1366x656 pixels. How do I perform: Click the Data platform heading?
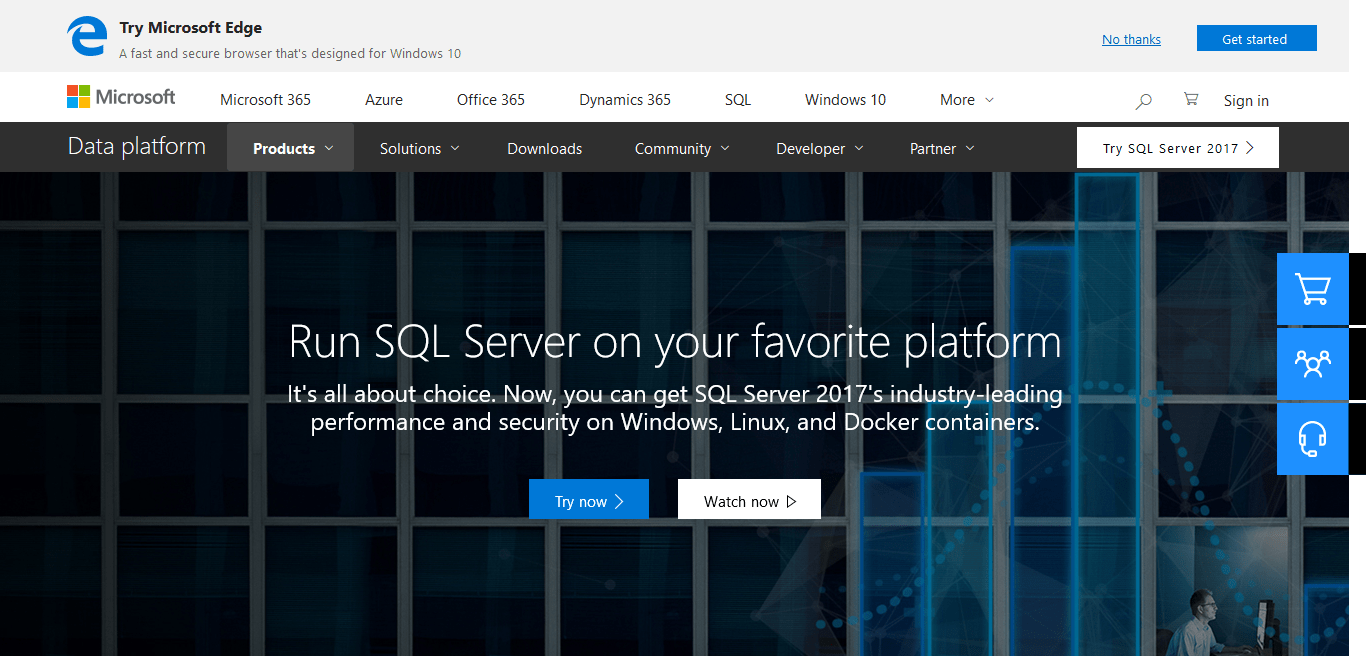136,146
